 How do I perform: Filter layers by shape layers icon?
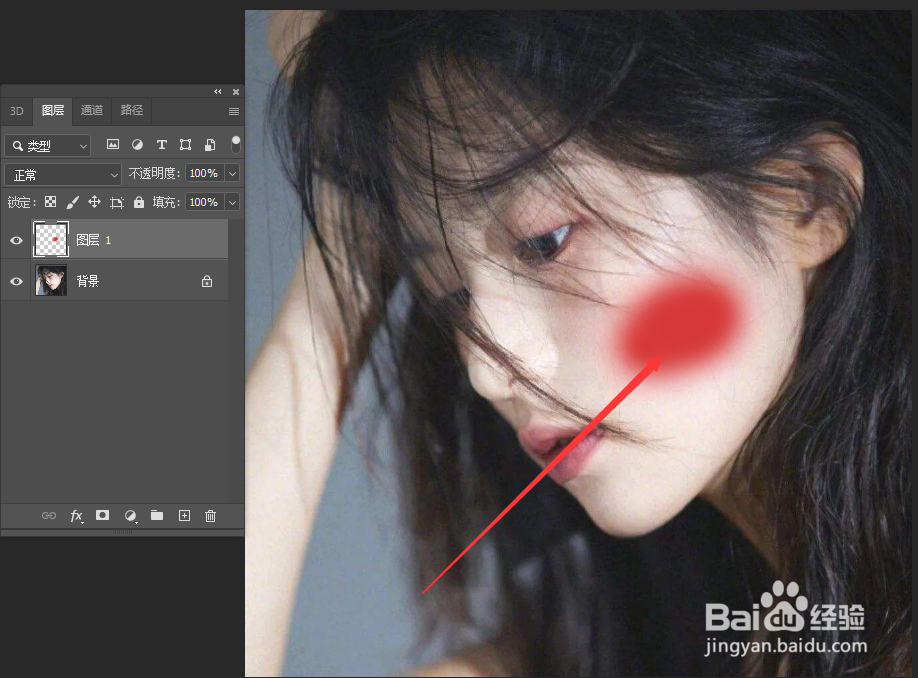[x=186, y=144]
